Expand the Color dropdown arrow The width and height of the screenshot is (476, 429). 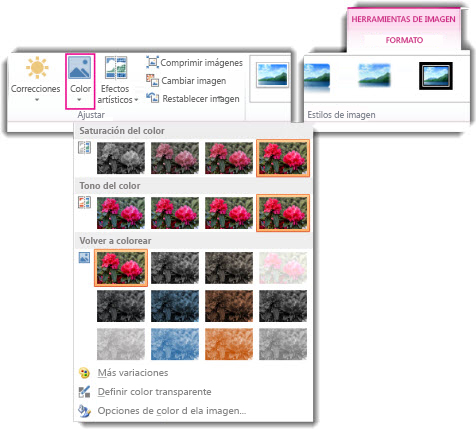point(79,100)
